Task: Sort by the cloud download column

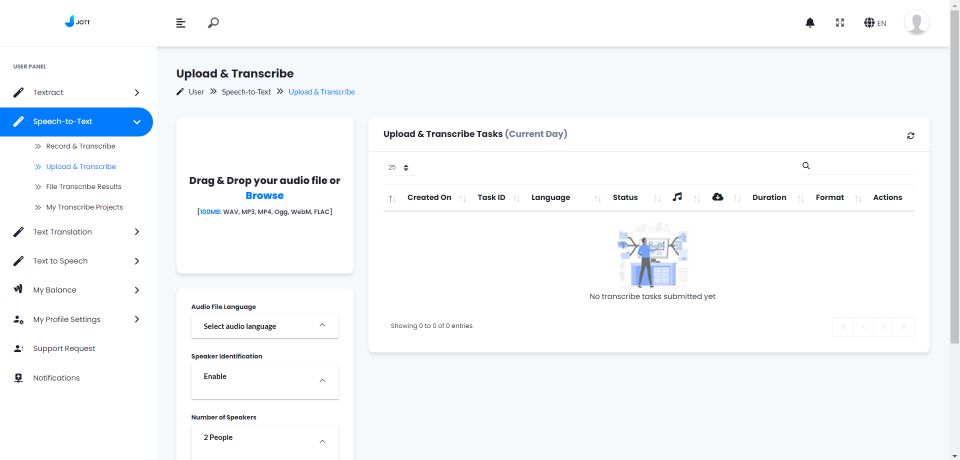Action: pos(717,197)
